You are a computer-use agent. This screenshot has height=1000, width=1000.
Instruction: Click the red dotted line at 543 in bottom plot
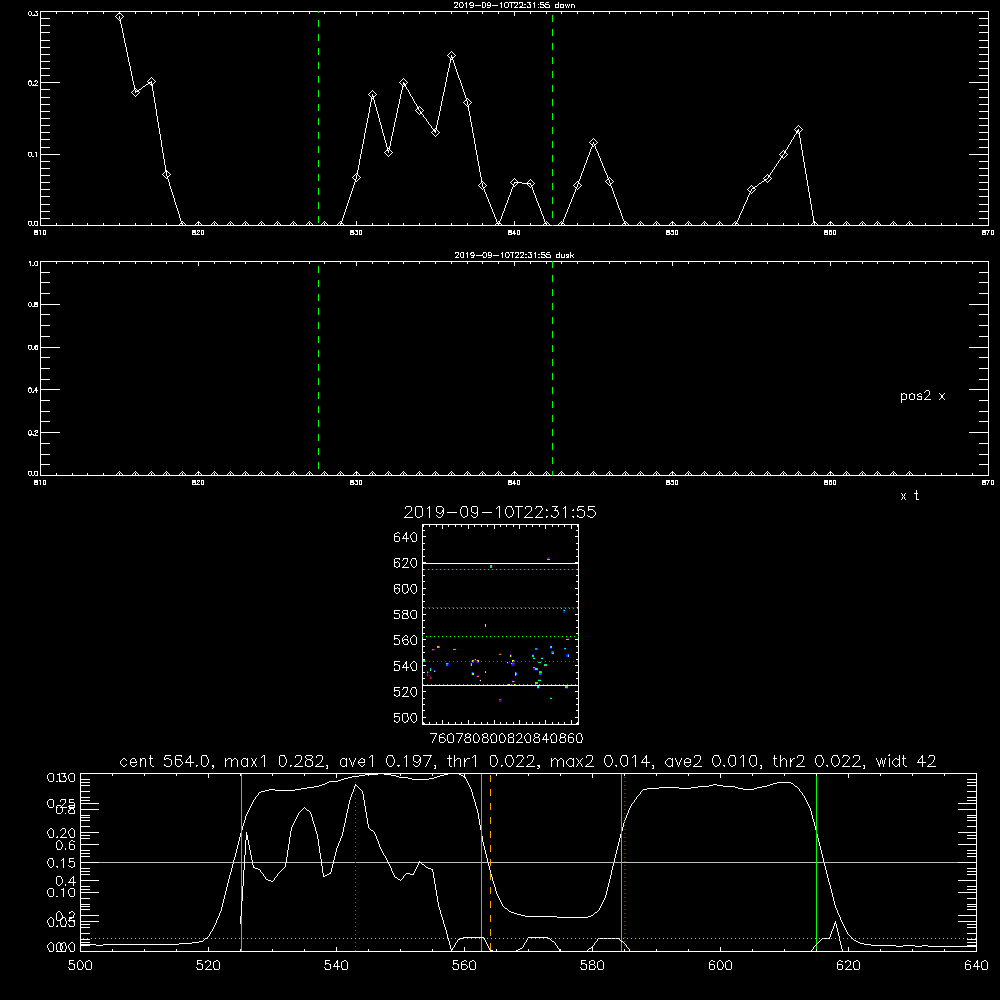pos(355,862)
